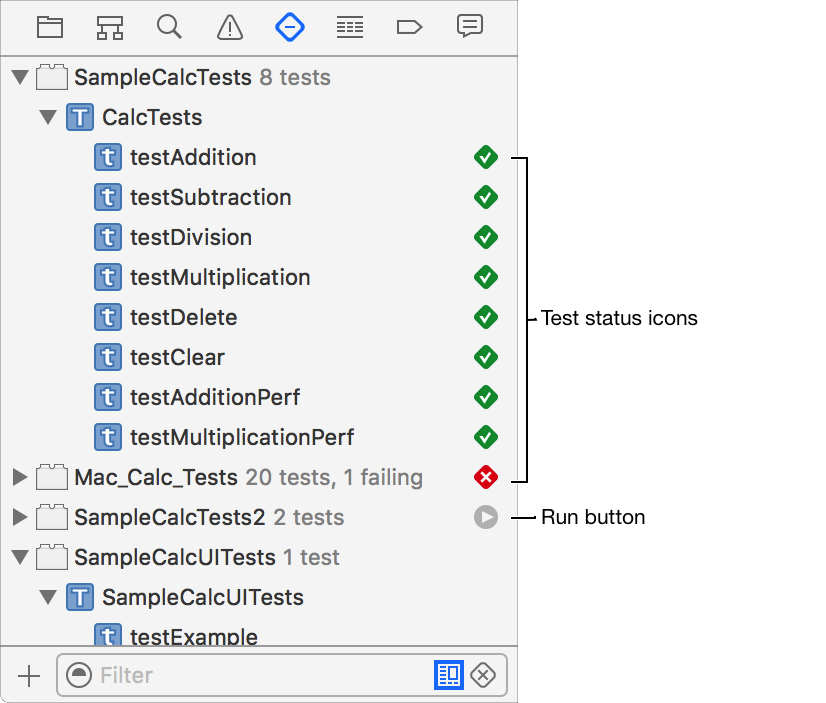
Task: Collapse the SampleCalcTests bundle
Action: tap(20, 77)
